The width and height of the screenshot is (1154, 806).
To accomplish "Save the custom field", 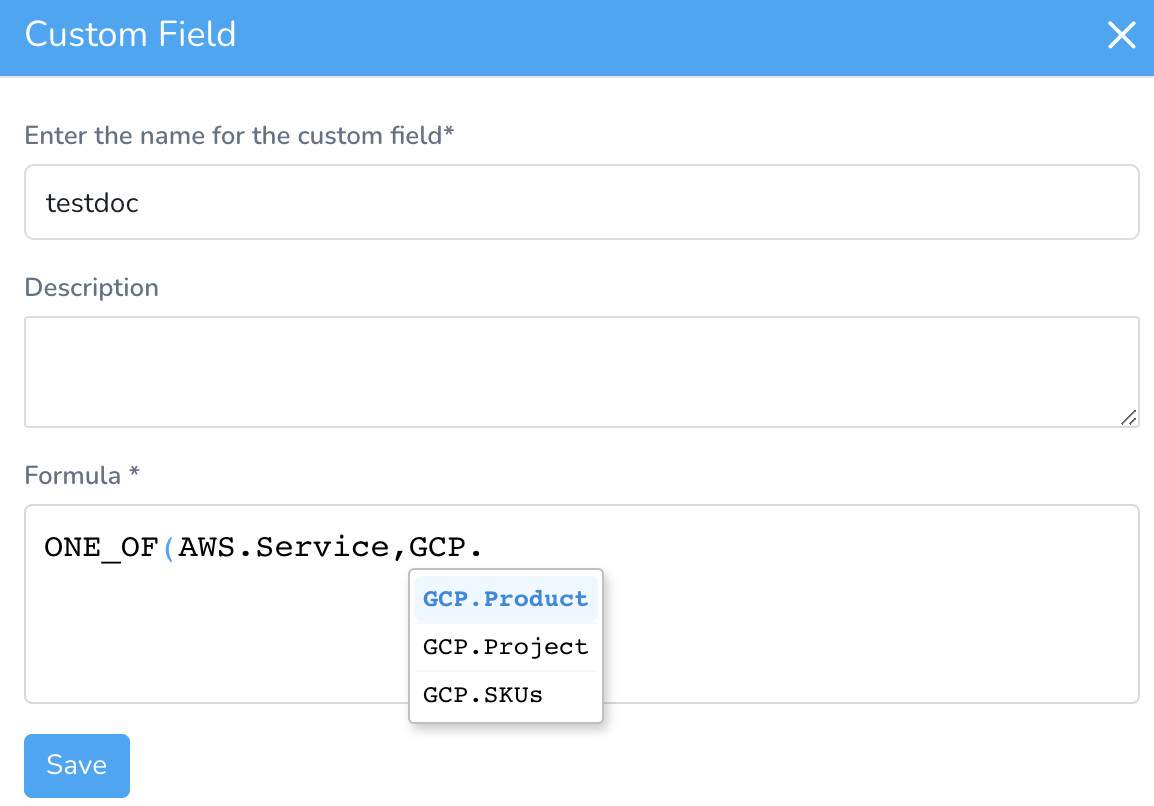I will click(77, 766).
